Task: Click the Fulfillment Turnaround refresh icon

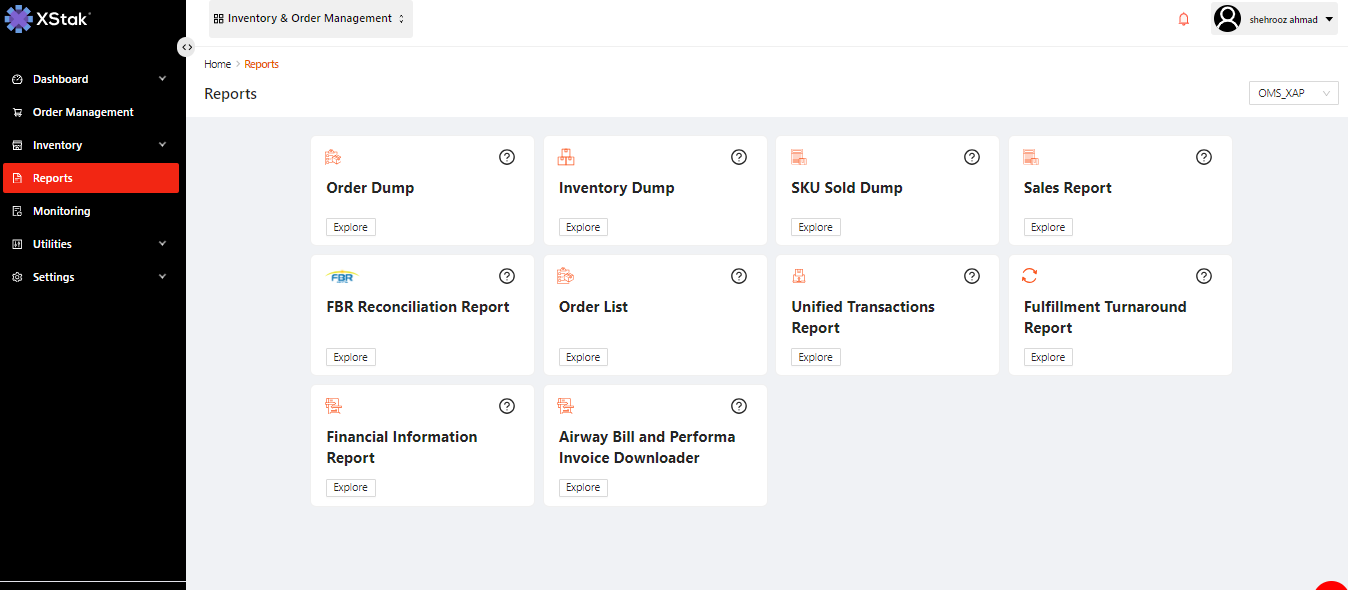Action: click(x=1030, y=276)
